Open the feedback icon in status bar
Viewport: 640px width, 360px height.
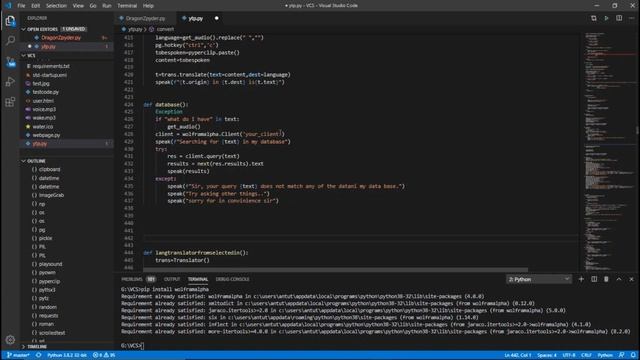pyautogui.click(x=621, y=355)
